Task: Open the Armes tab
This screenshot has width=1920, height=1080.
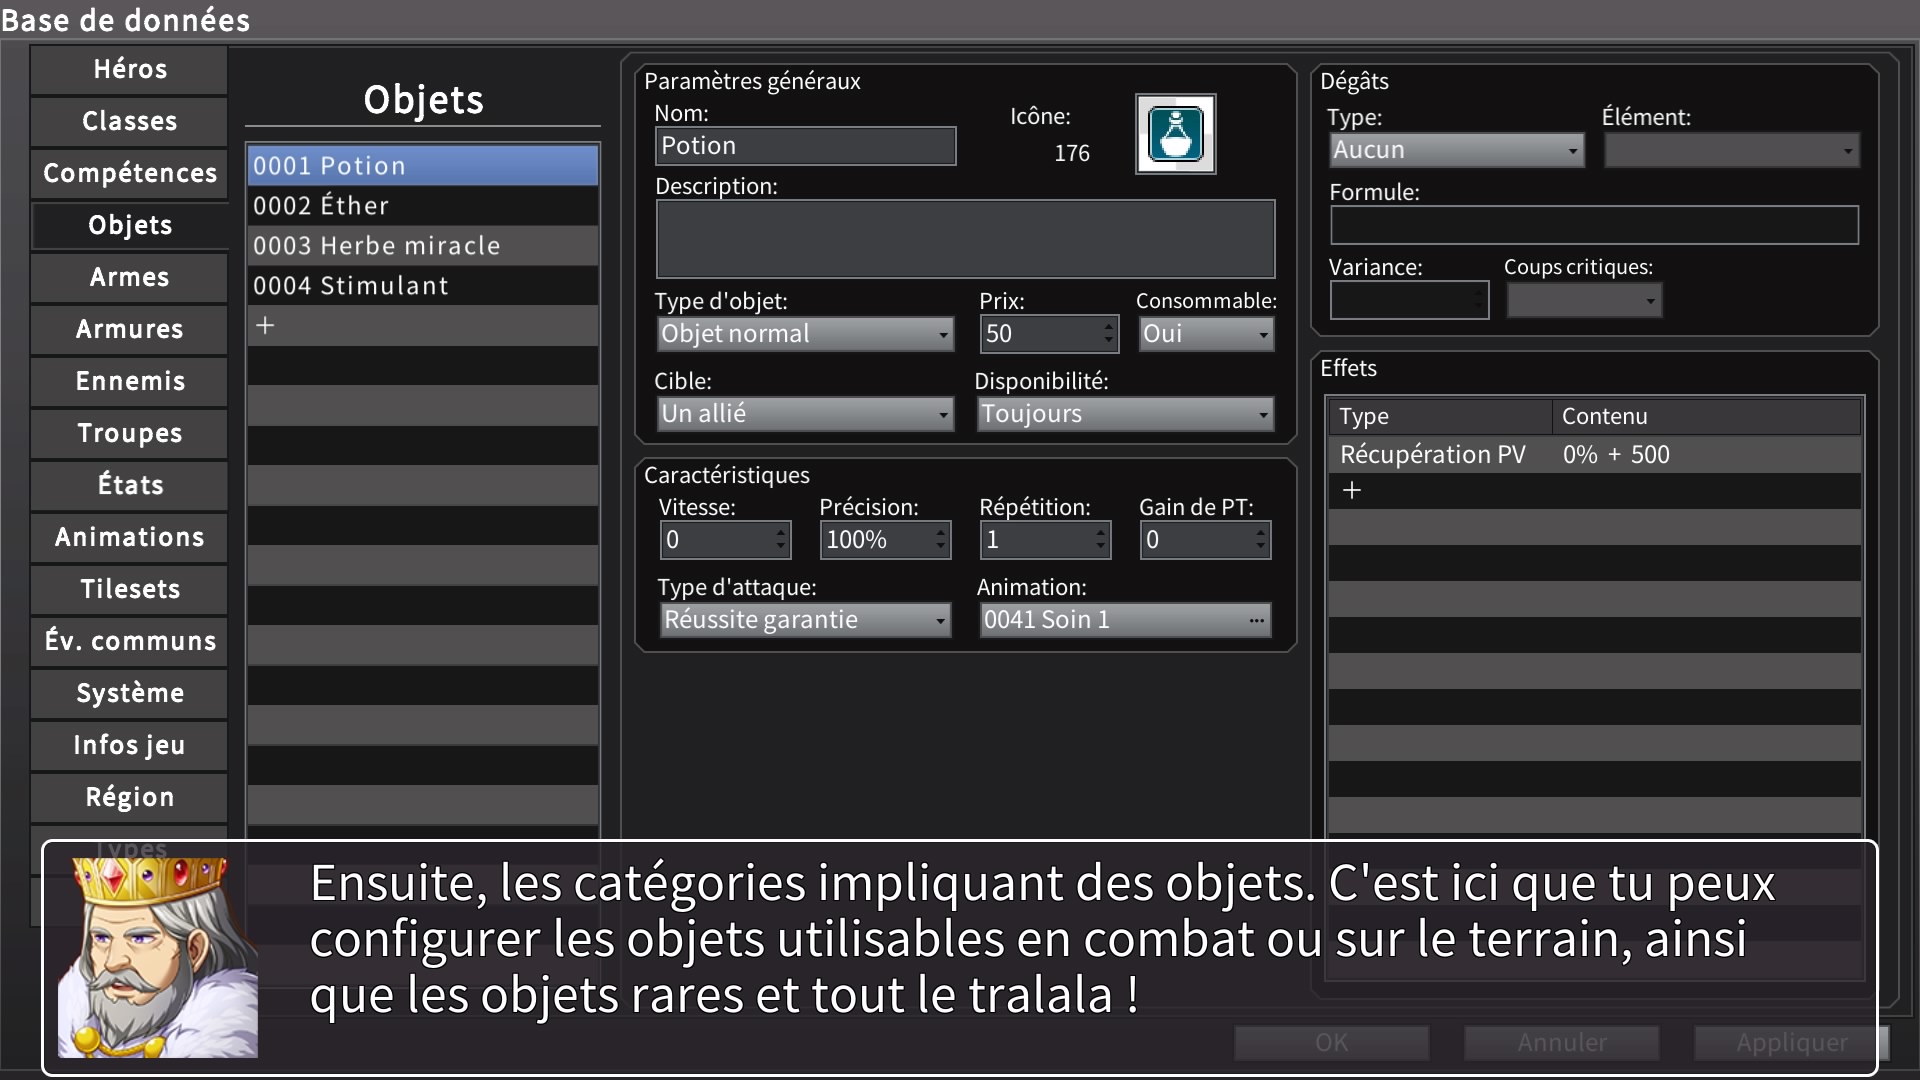Action: coord(130,277)
